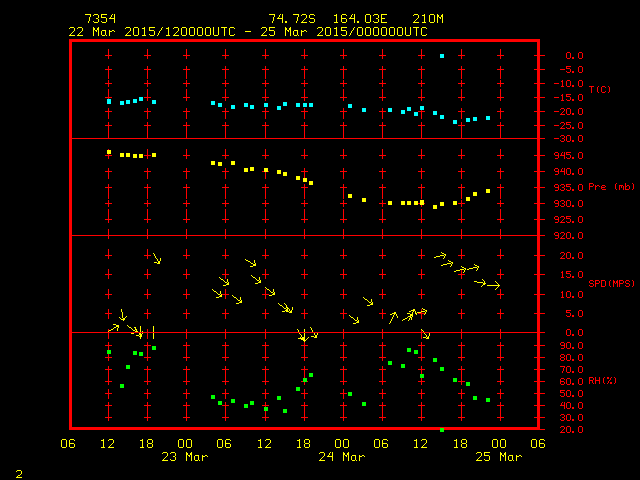
Task: Click the isolated cyan temperature point near 0.0
Action: pyautogui.click(x=442, y=56)
